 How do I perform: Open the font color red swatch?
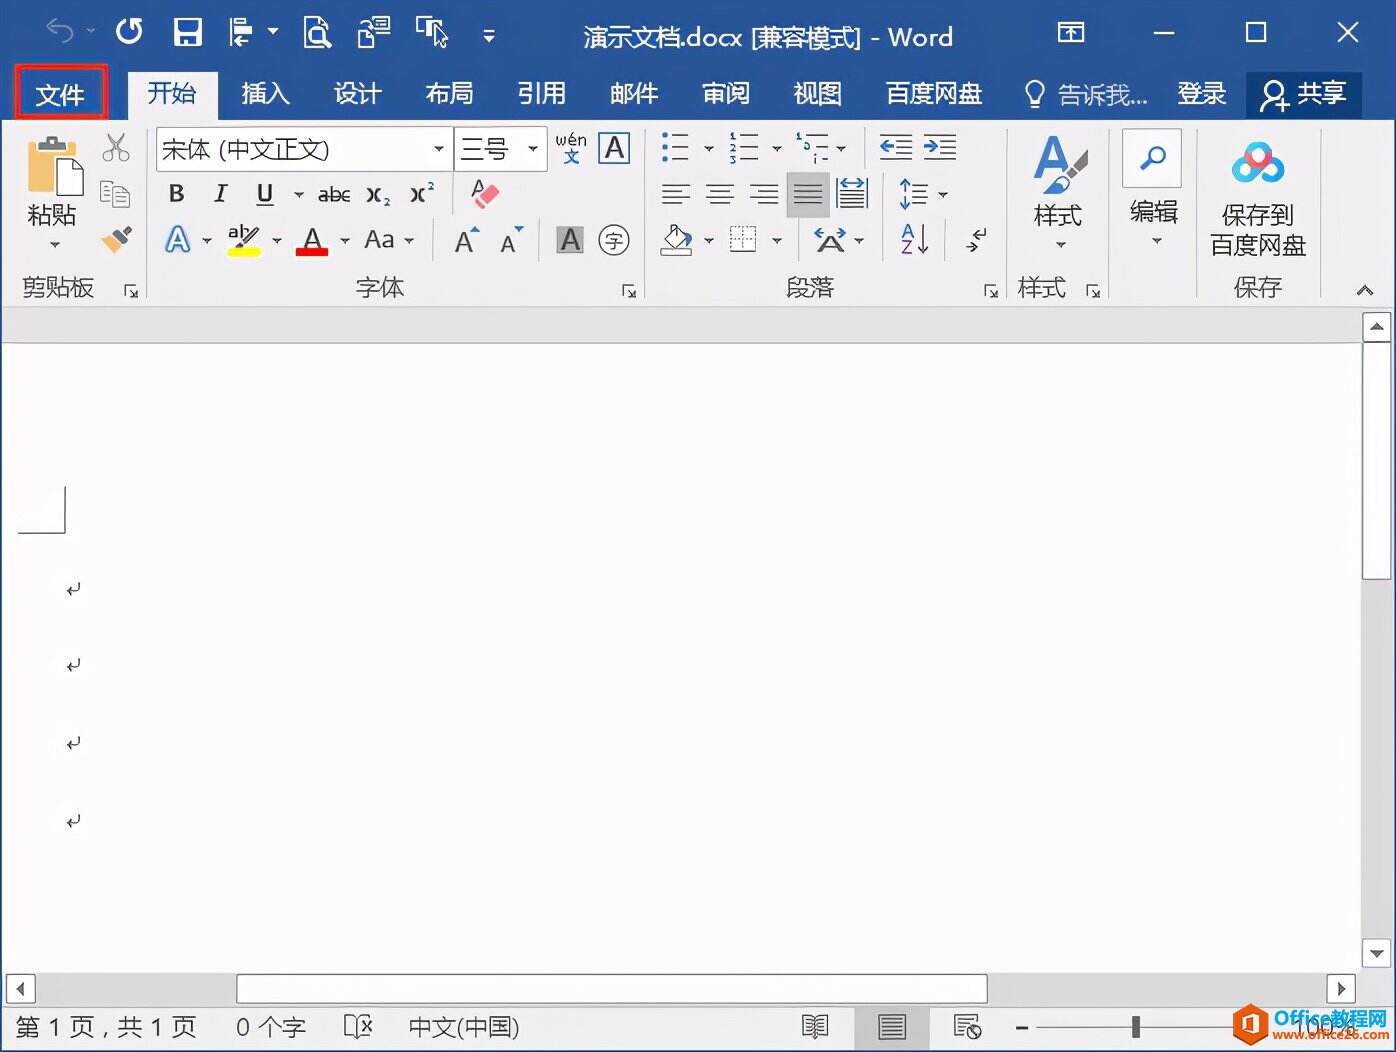[312, 240]
